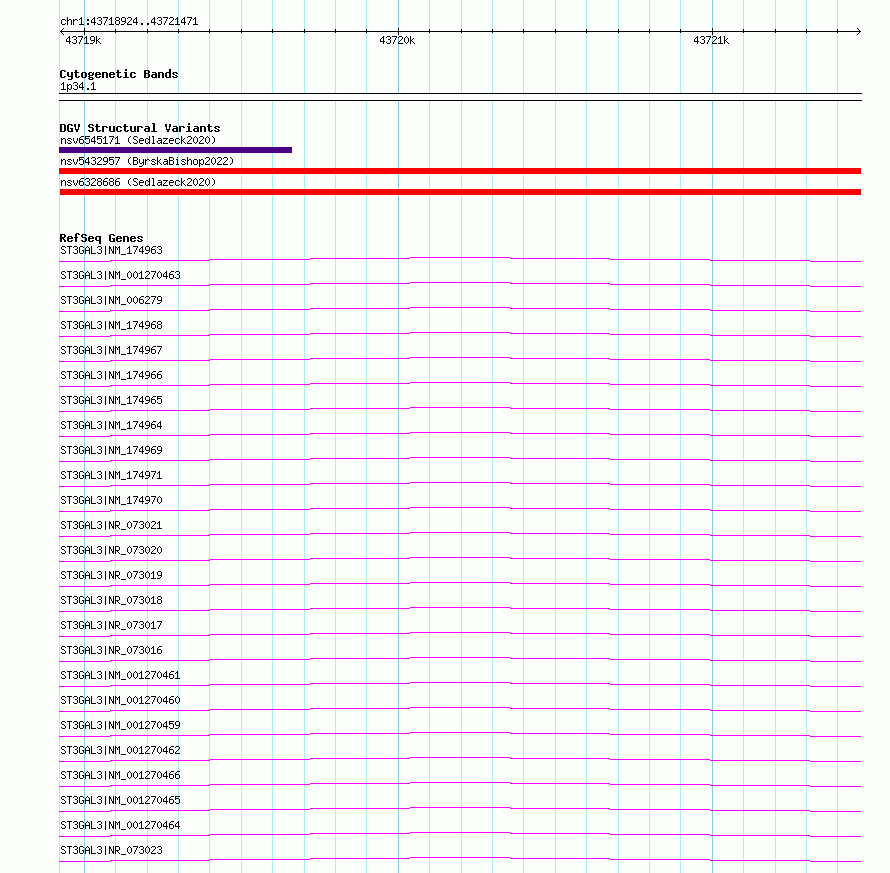This screenshot has height=873, width=890.
Task: Open transcript ST3GAL3|NM_006279
Action: (111, 300)
